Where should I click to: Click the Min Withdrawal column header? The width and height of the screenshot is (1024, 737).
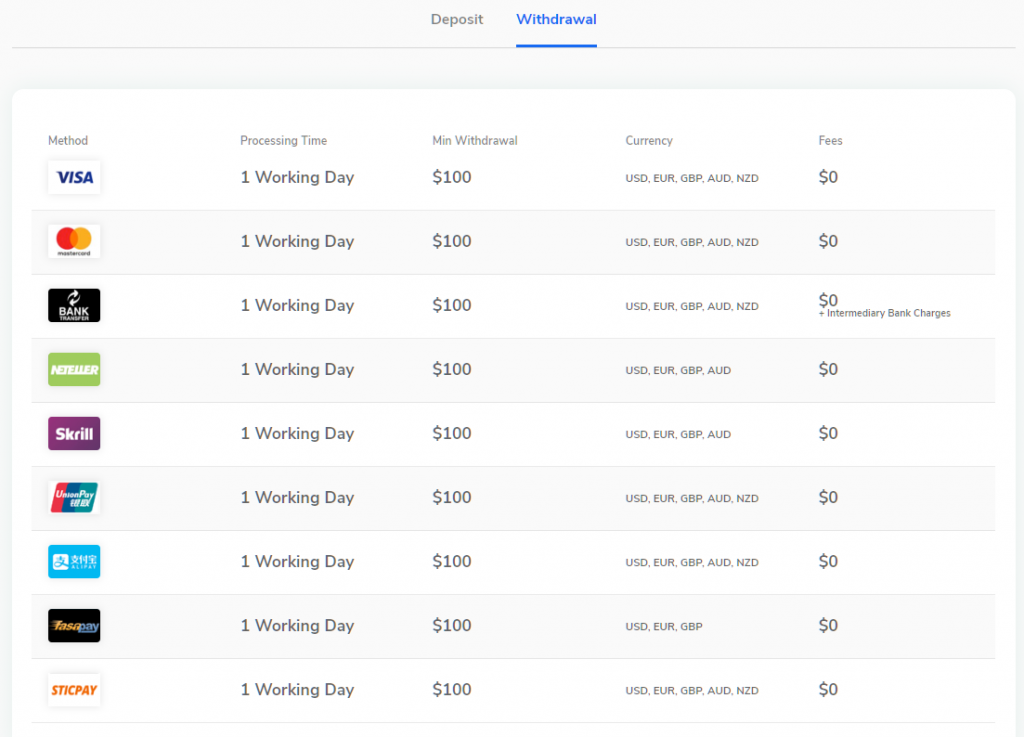pyautogui.click(x=475, y=140)
